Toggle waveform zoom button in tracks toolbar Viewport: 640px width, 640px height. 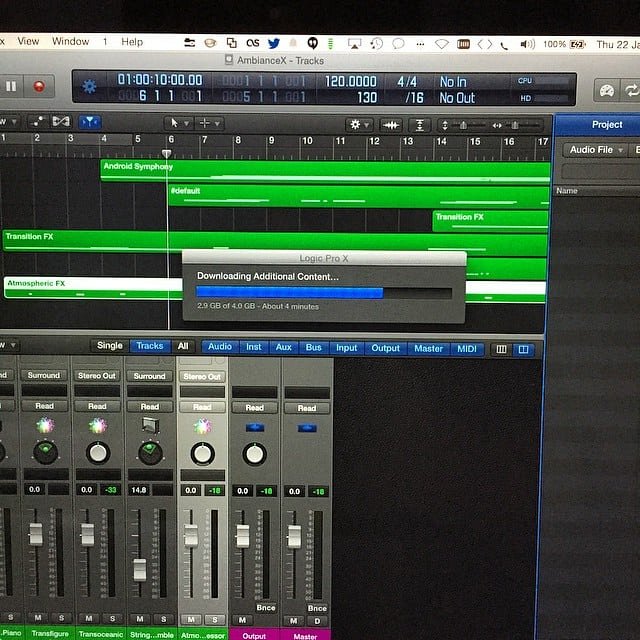tap(389, 124)
